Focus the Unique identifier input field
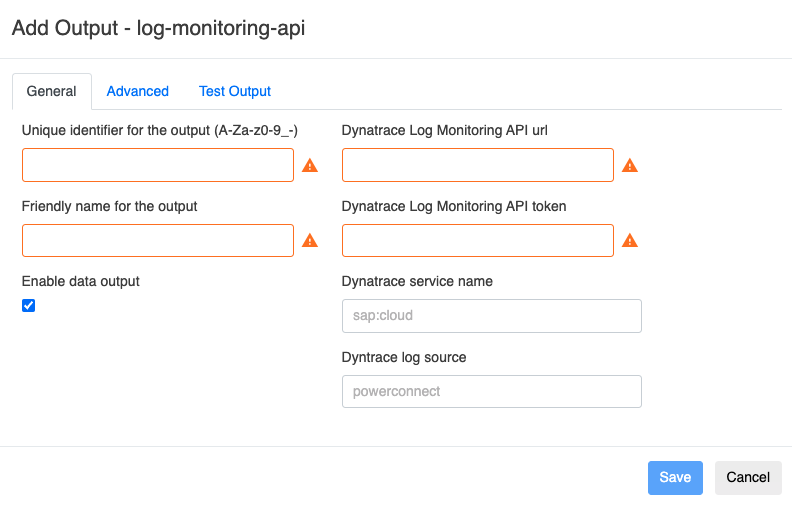Viewport: 792px width, 507px height. (x=158, y=165)
